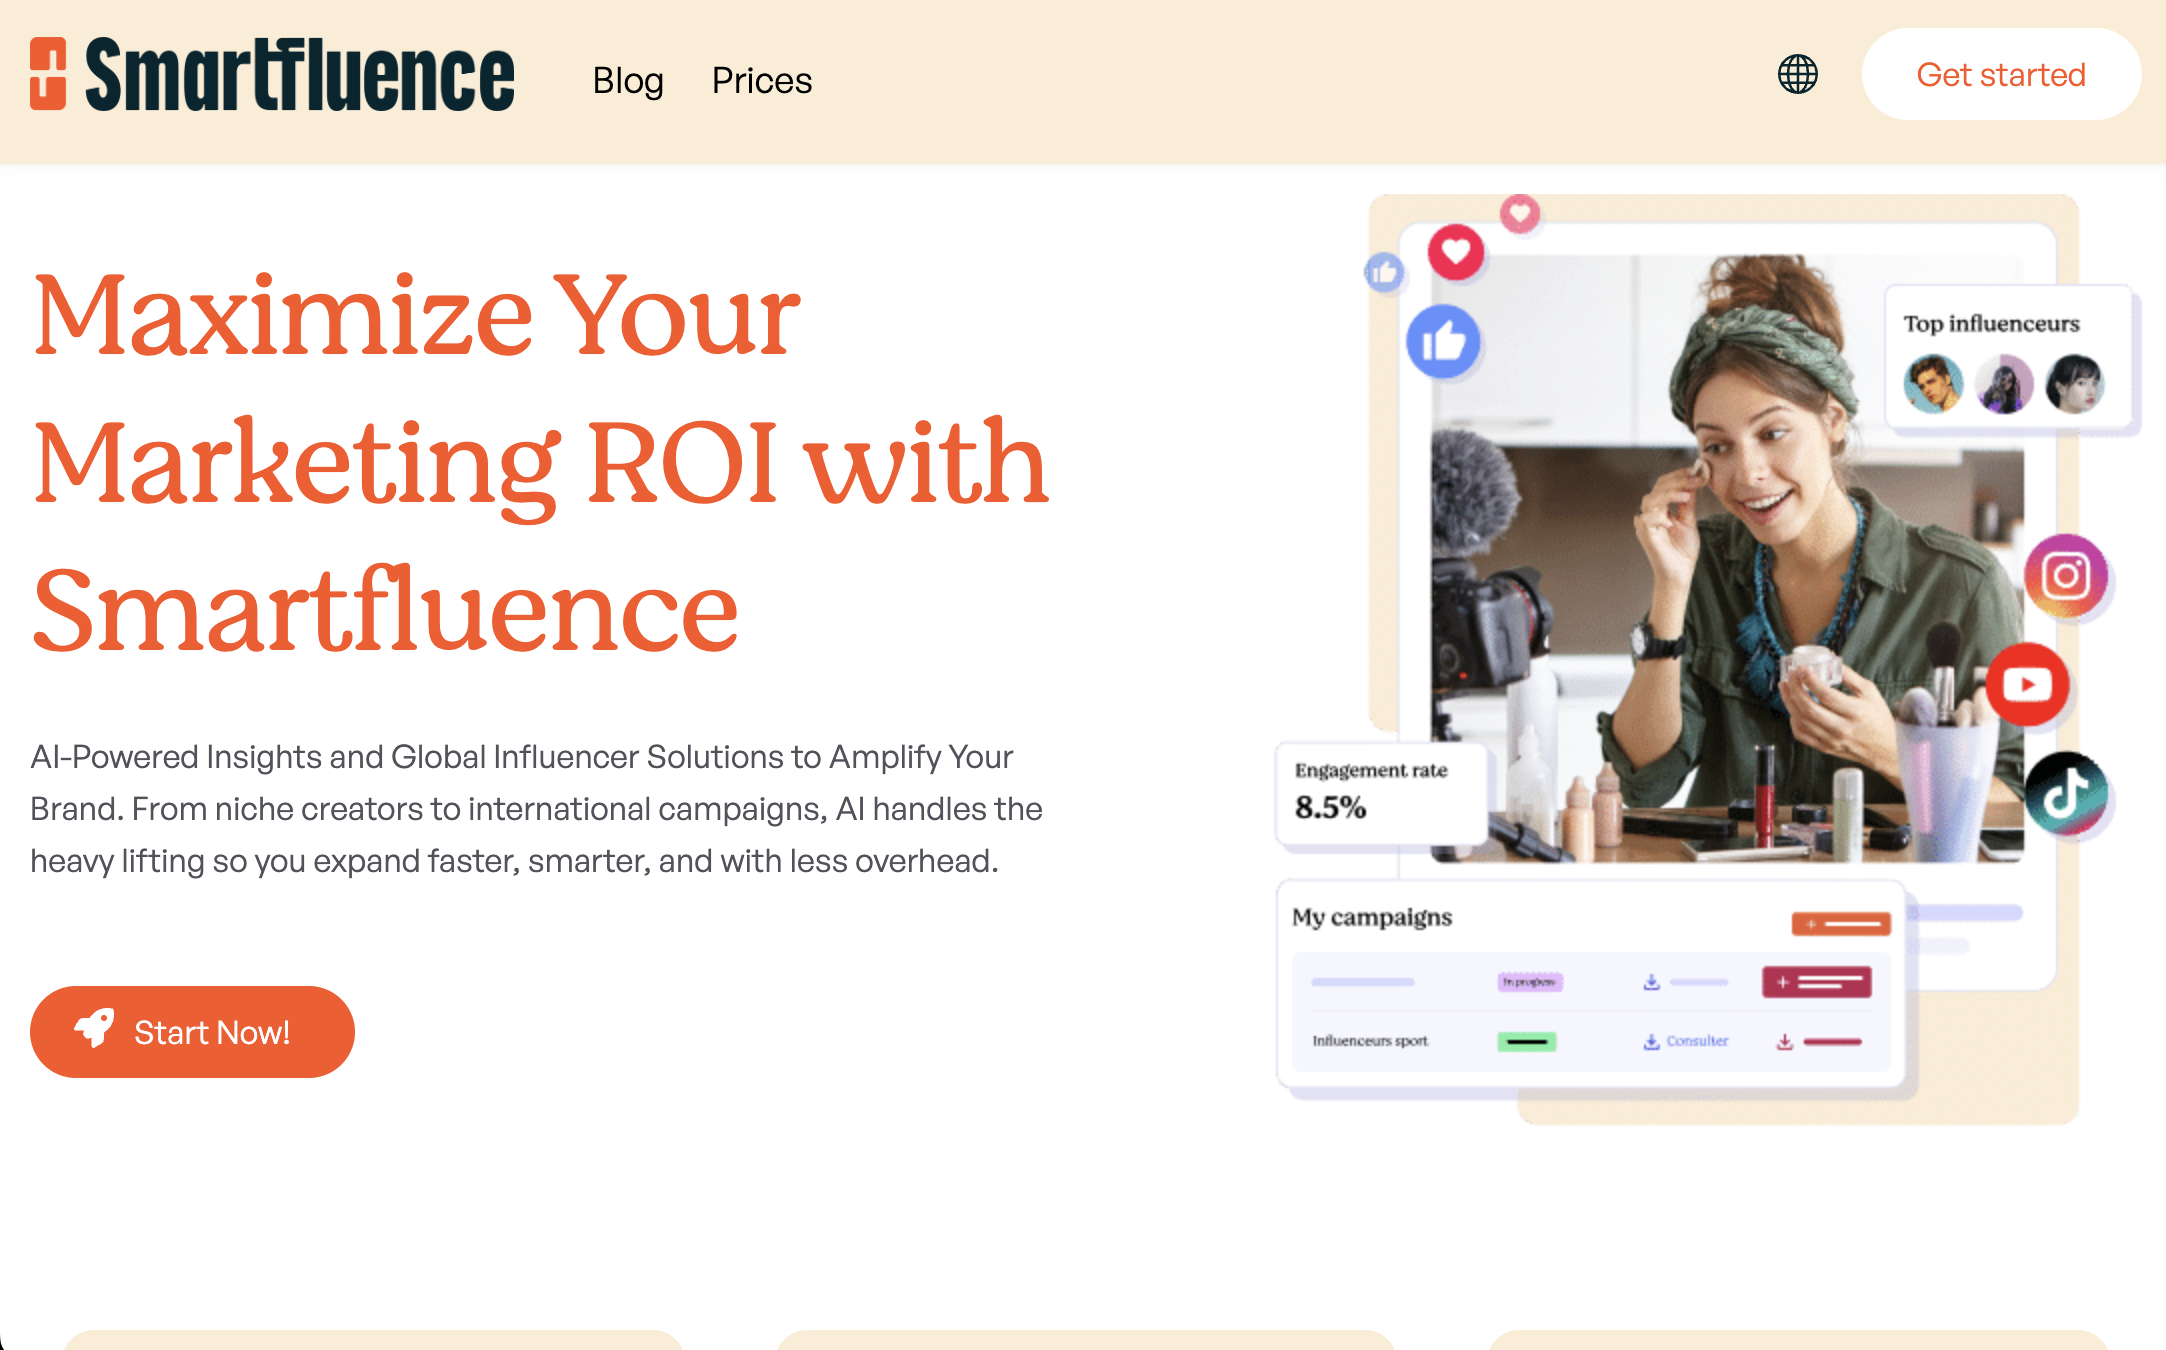The width and height of the screenshot is (2166, 1350).
Task: Go to the Prices page
Action: coord(762,80)
